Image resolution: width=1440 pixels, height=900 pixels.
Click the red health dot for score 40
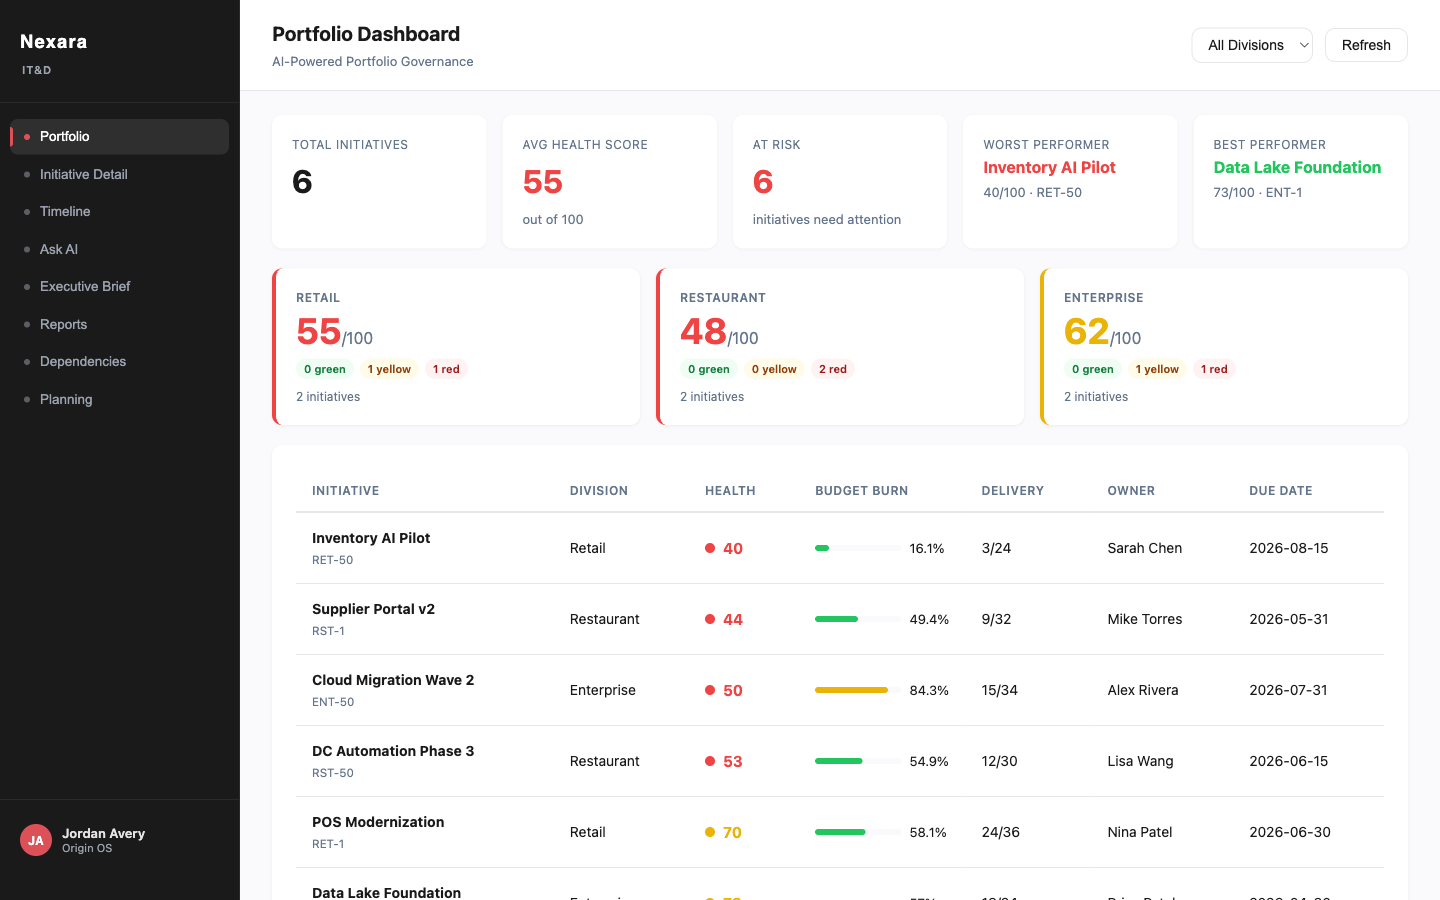point(710,548)
